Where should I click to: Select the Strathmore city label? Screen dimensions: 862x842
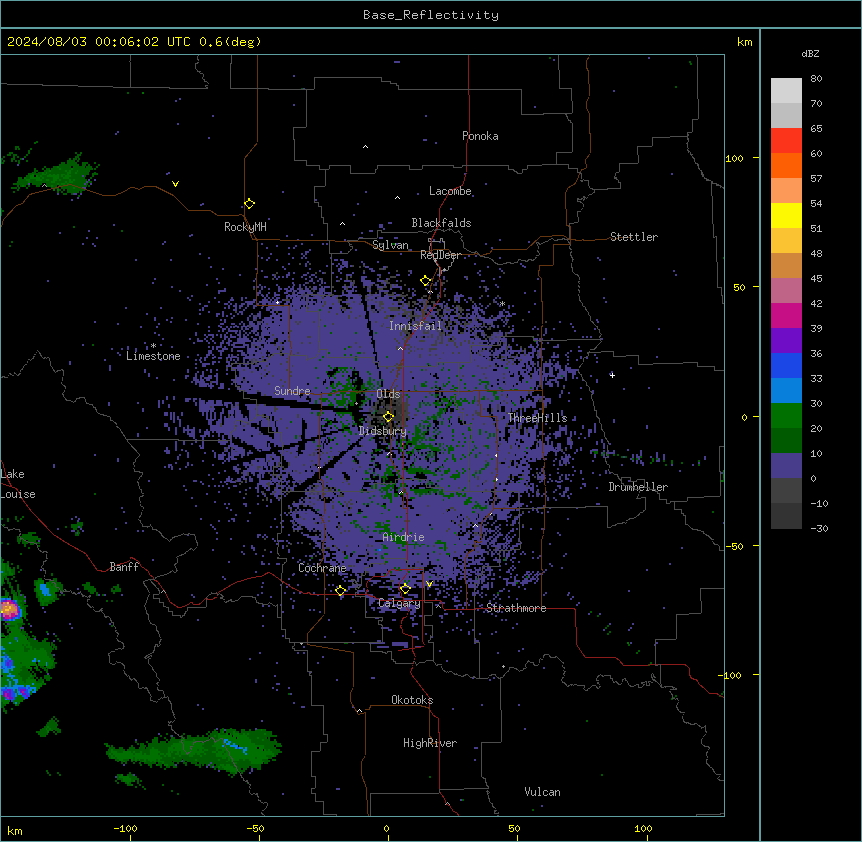(x=516, y=608)
